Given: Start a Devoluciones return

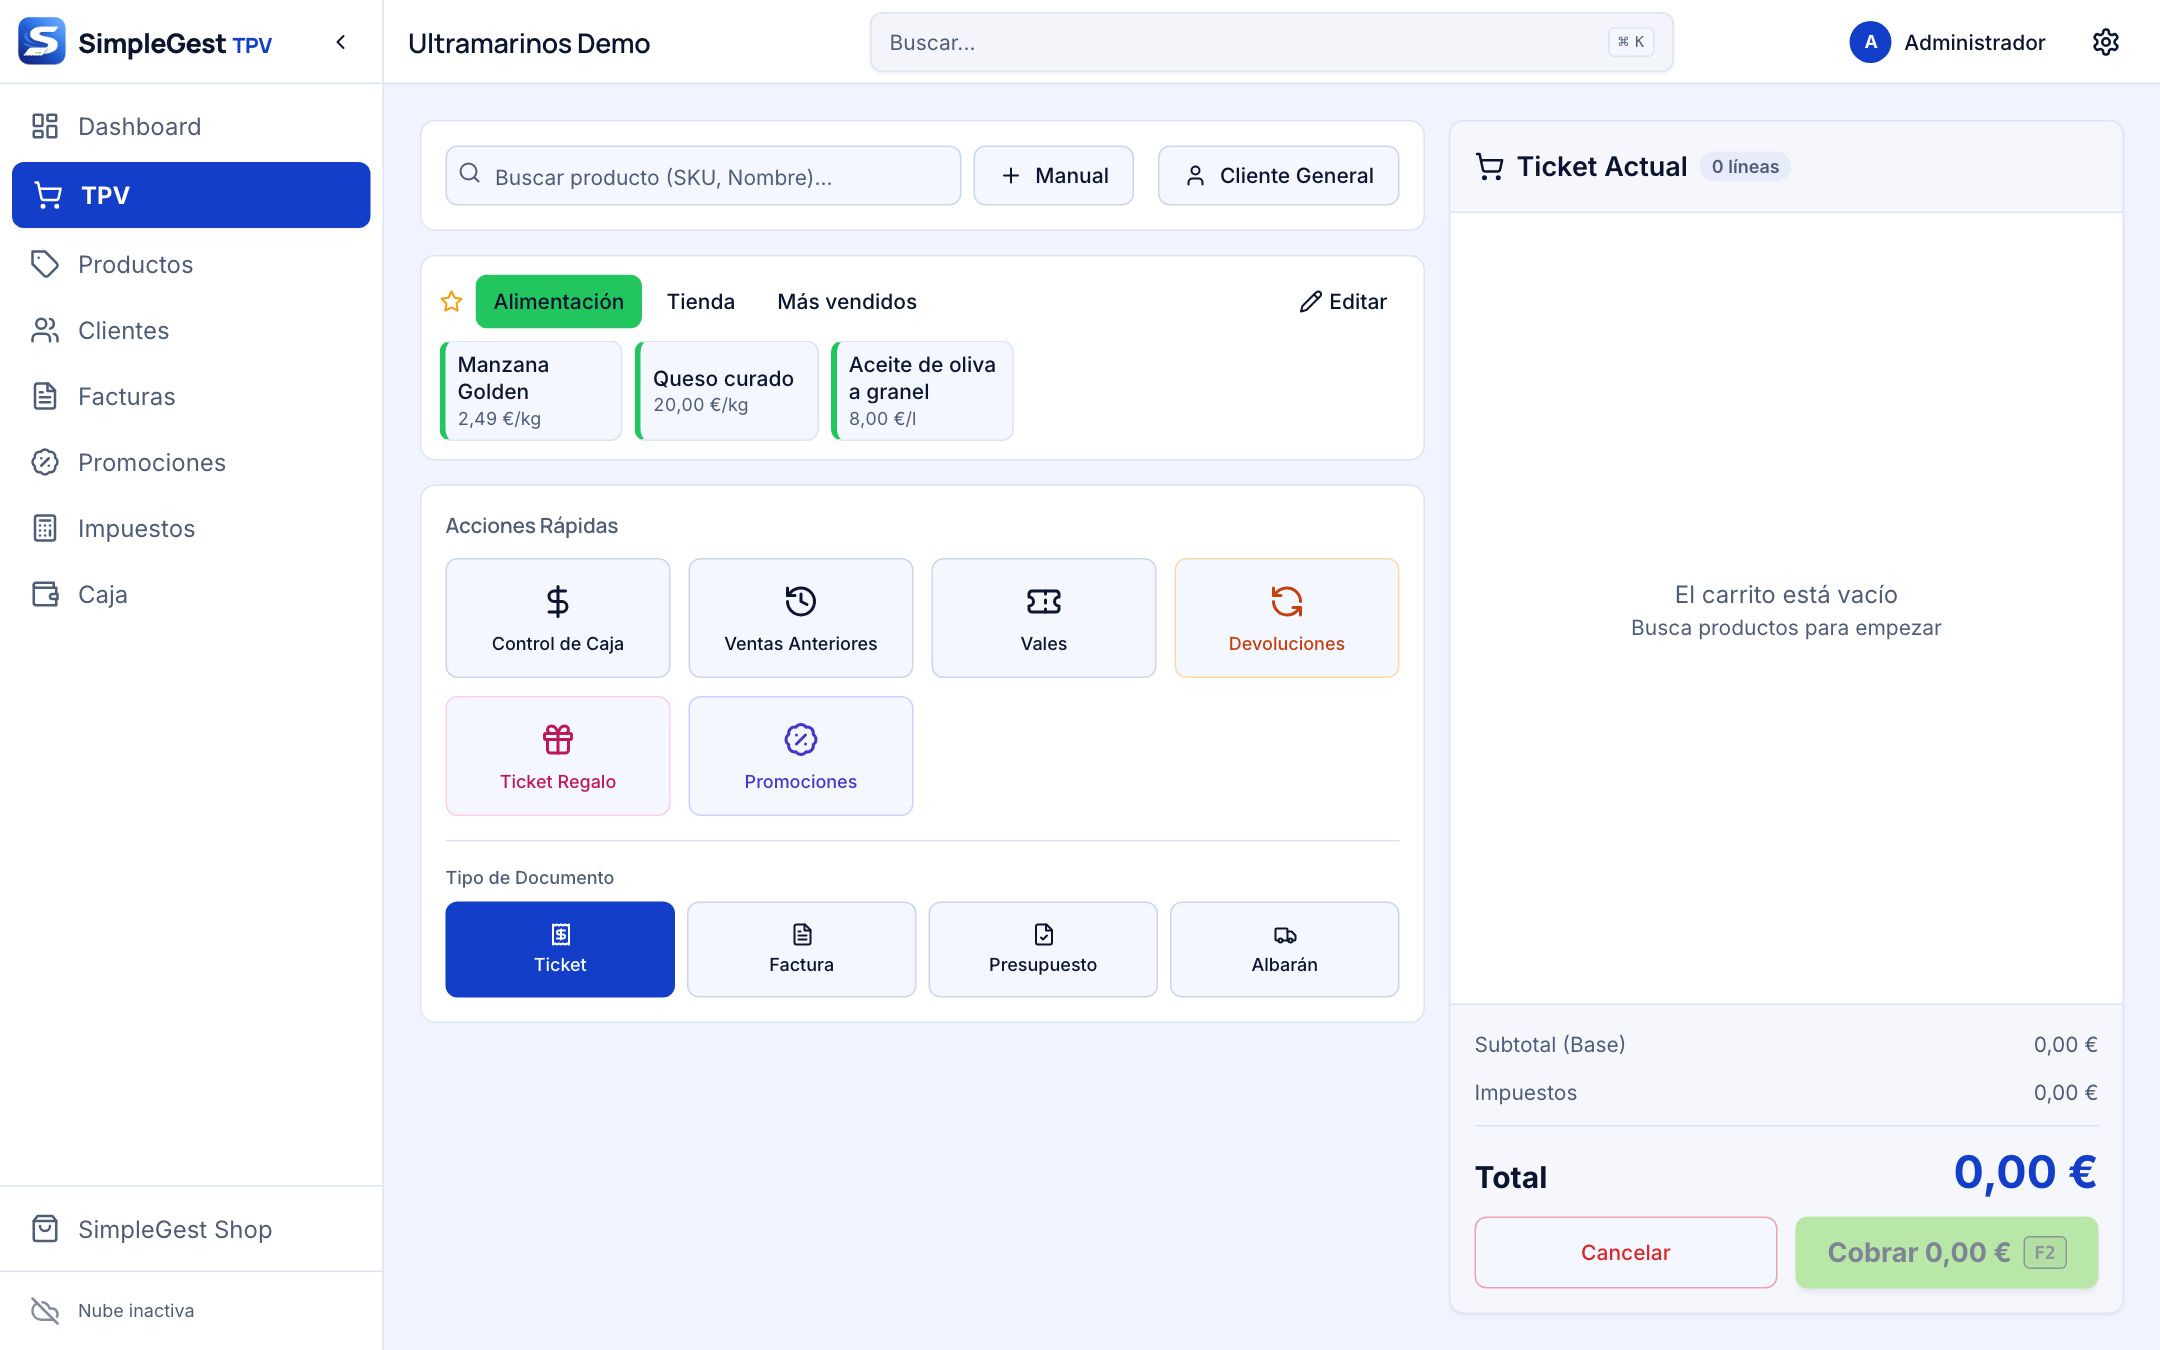Looking at the screenshot, I should [1286, 618].
